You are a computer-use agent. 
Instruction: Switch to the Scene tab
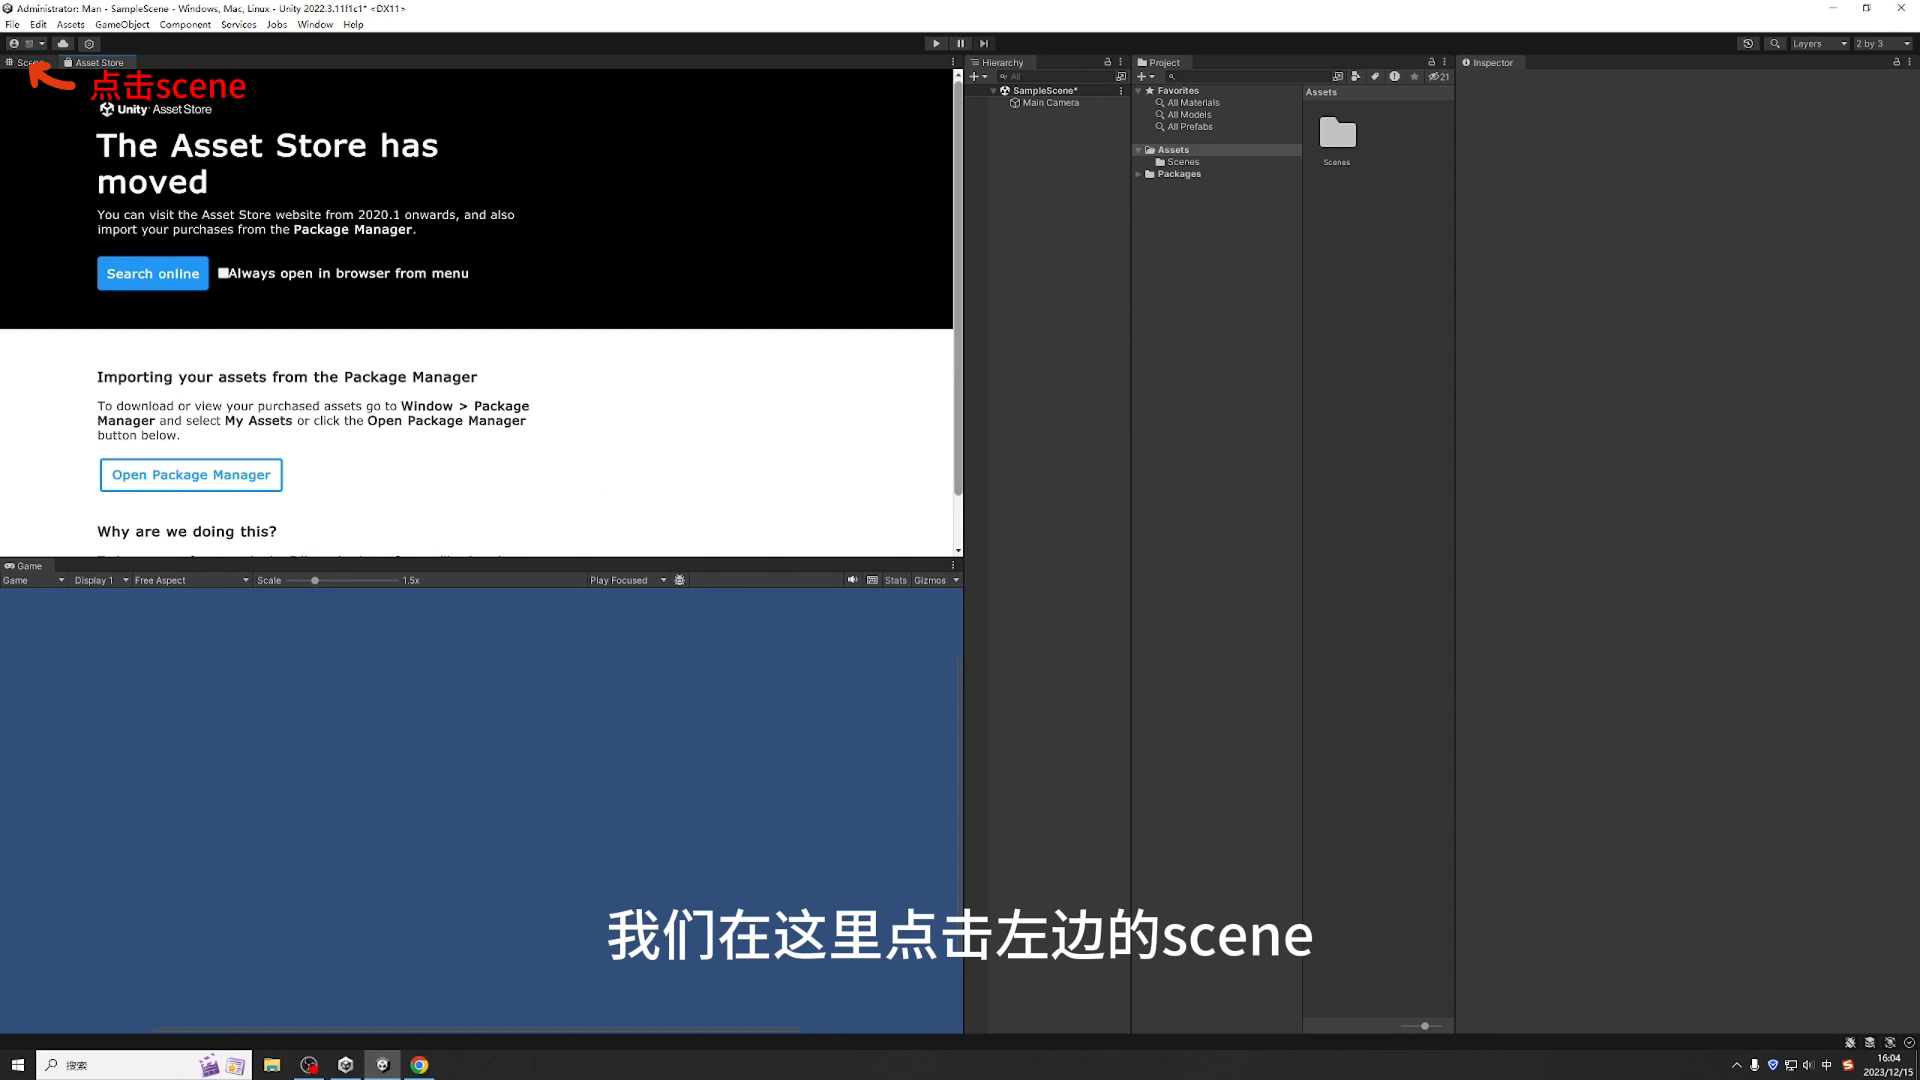coord(25,62)
